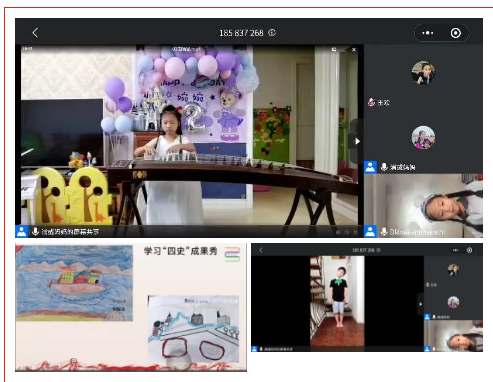This screenshot has width=493, height=382.
Task: Select second avatar in lower-right screenshot sidebar
Action: click(x=453, y=302)
